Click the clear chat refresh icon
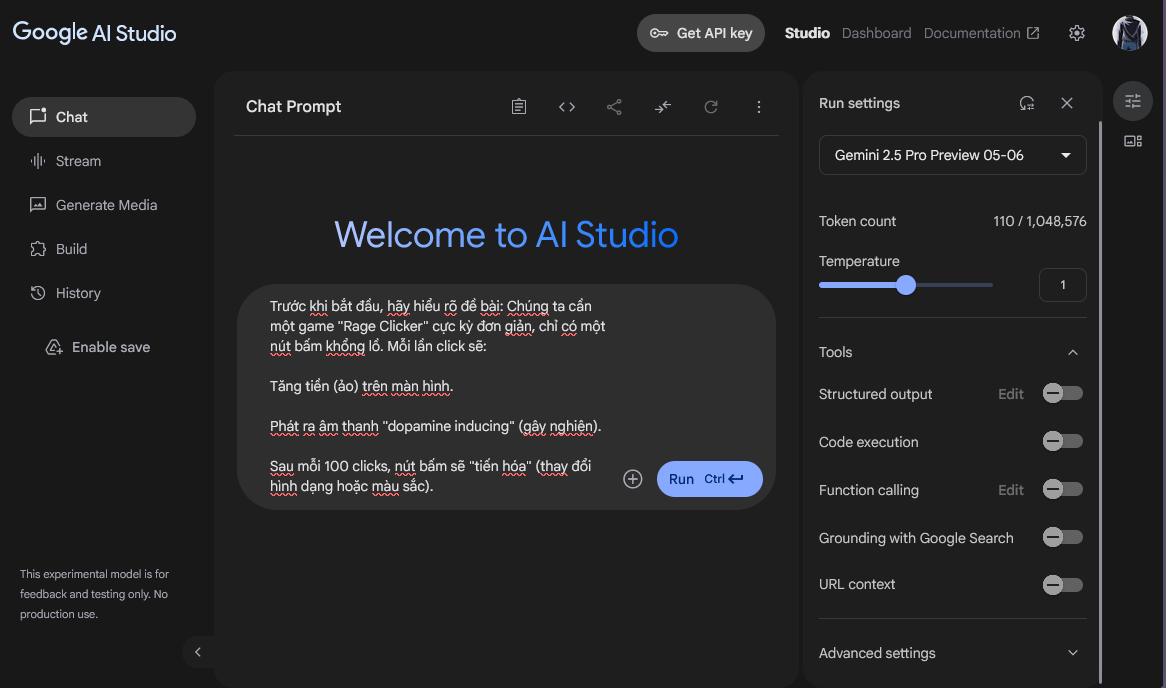 [x=711, y=106]
